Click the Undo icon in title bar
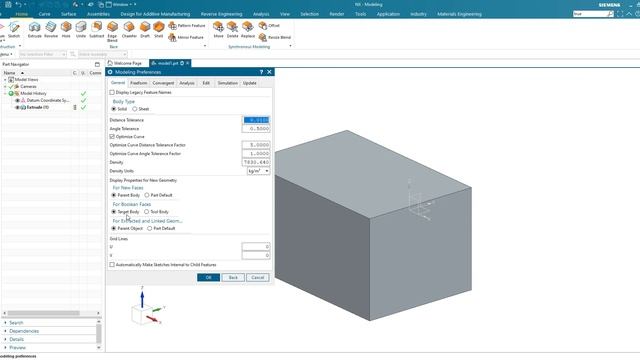Image resolution: width=640 pixels, height=360 pixels. click(x=18, y=4)
